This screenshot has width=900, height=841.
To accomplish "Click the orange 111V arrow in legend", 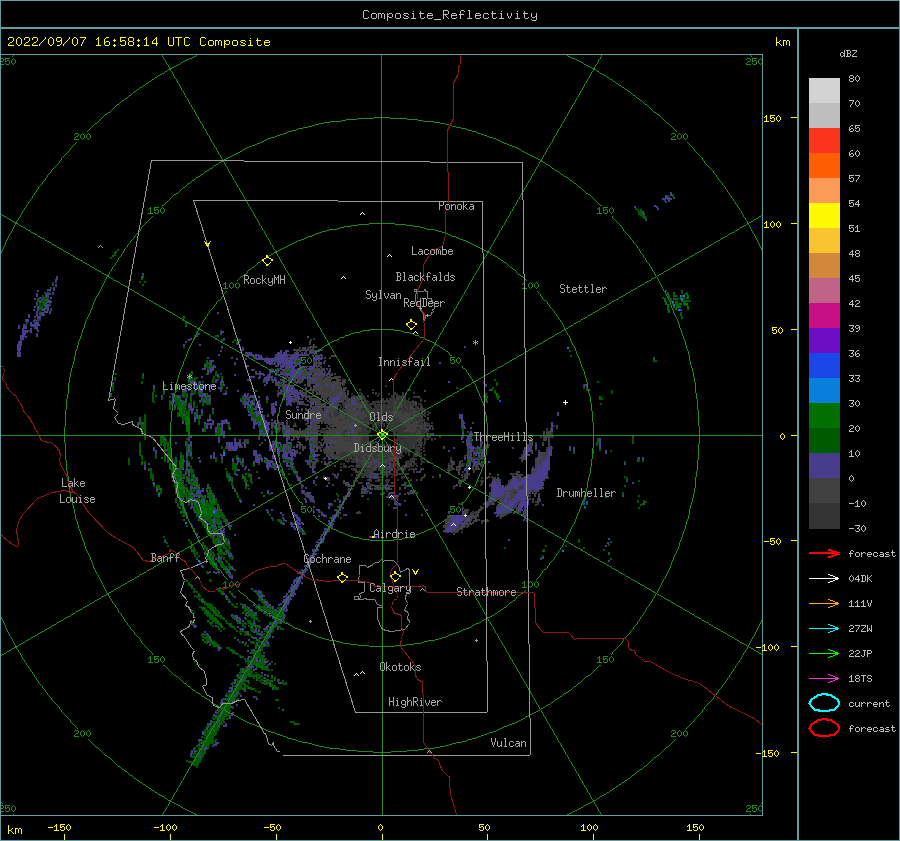I will tap(824, 603).
